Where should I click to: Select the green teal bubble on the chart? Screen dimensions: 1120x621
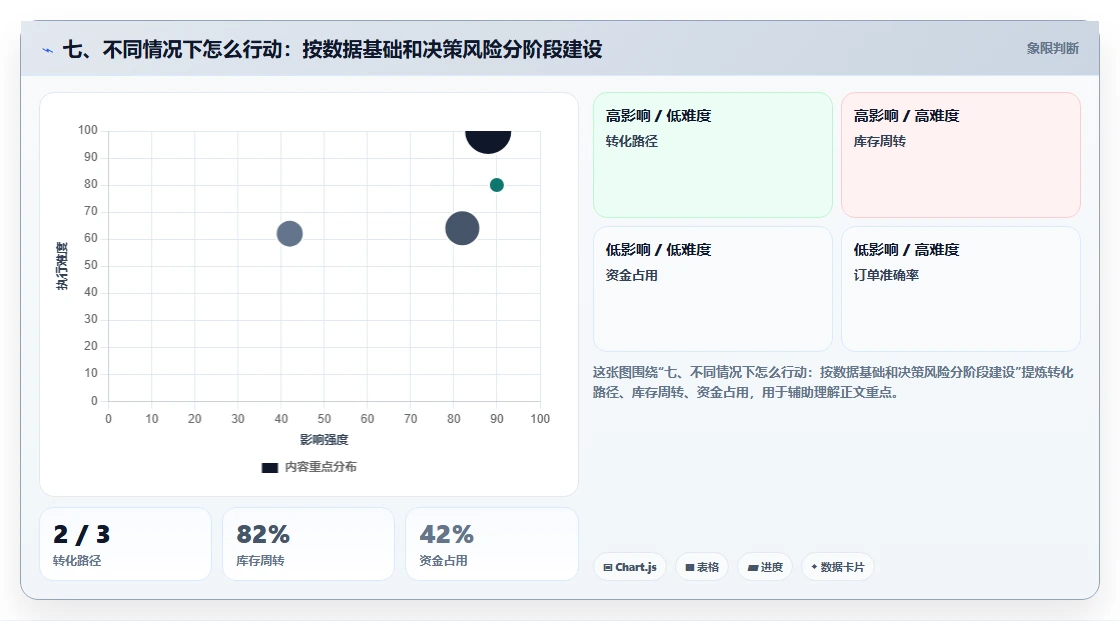[x=496, y=185]
